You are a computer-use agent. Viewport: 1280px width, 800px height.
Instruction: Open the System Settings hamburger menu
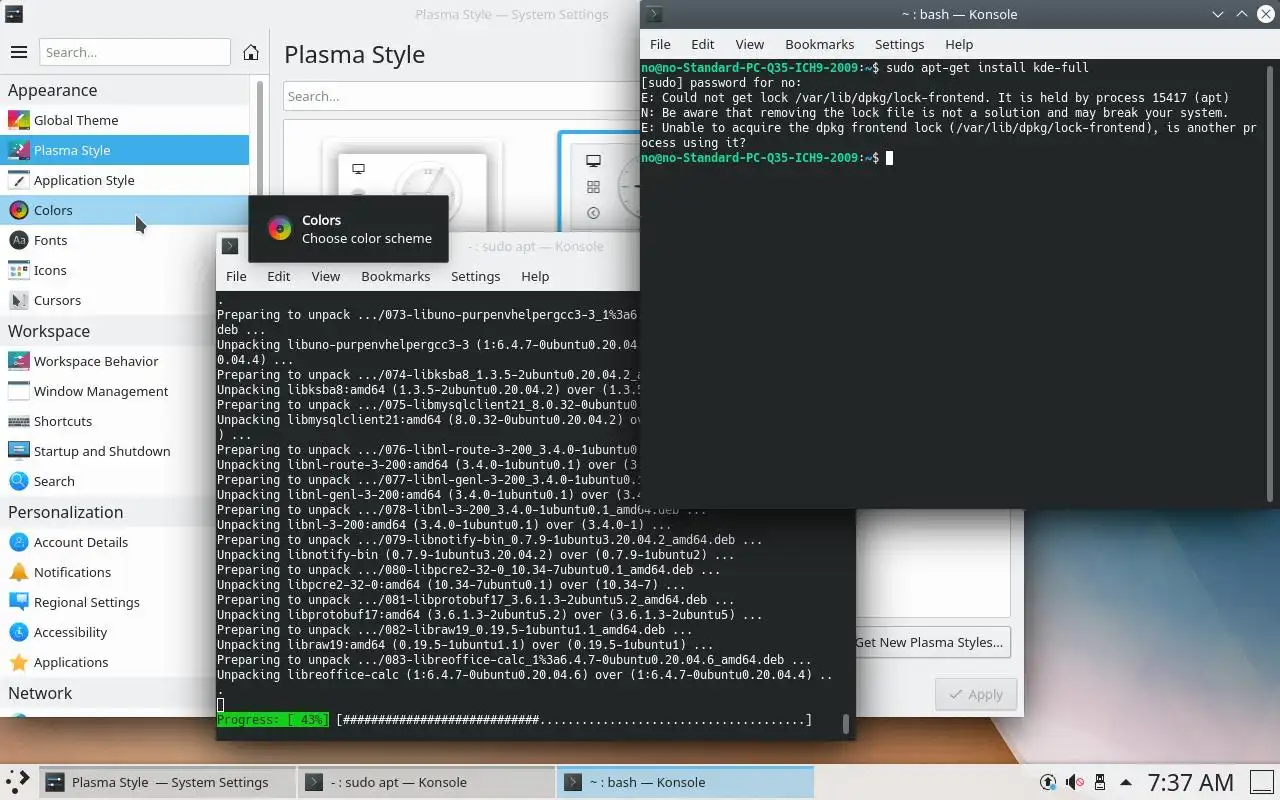(x=18, y=52)
